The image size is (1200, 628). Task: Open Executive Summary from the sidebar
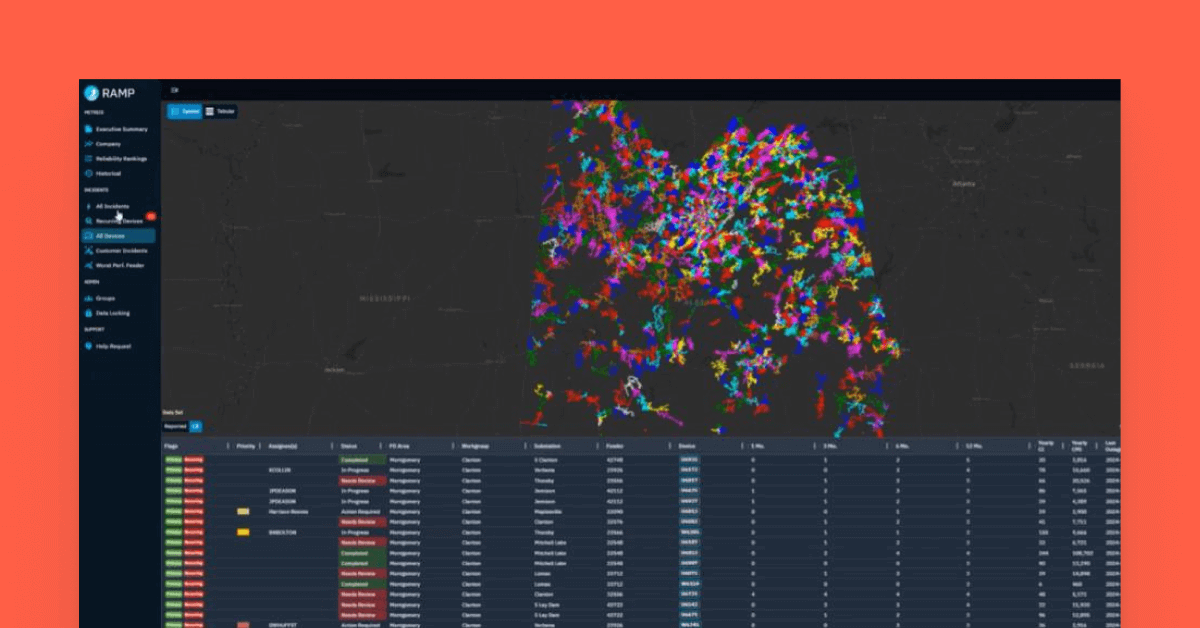click(x=121, y=129)
